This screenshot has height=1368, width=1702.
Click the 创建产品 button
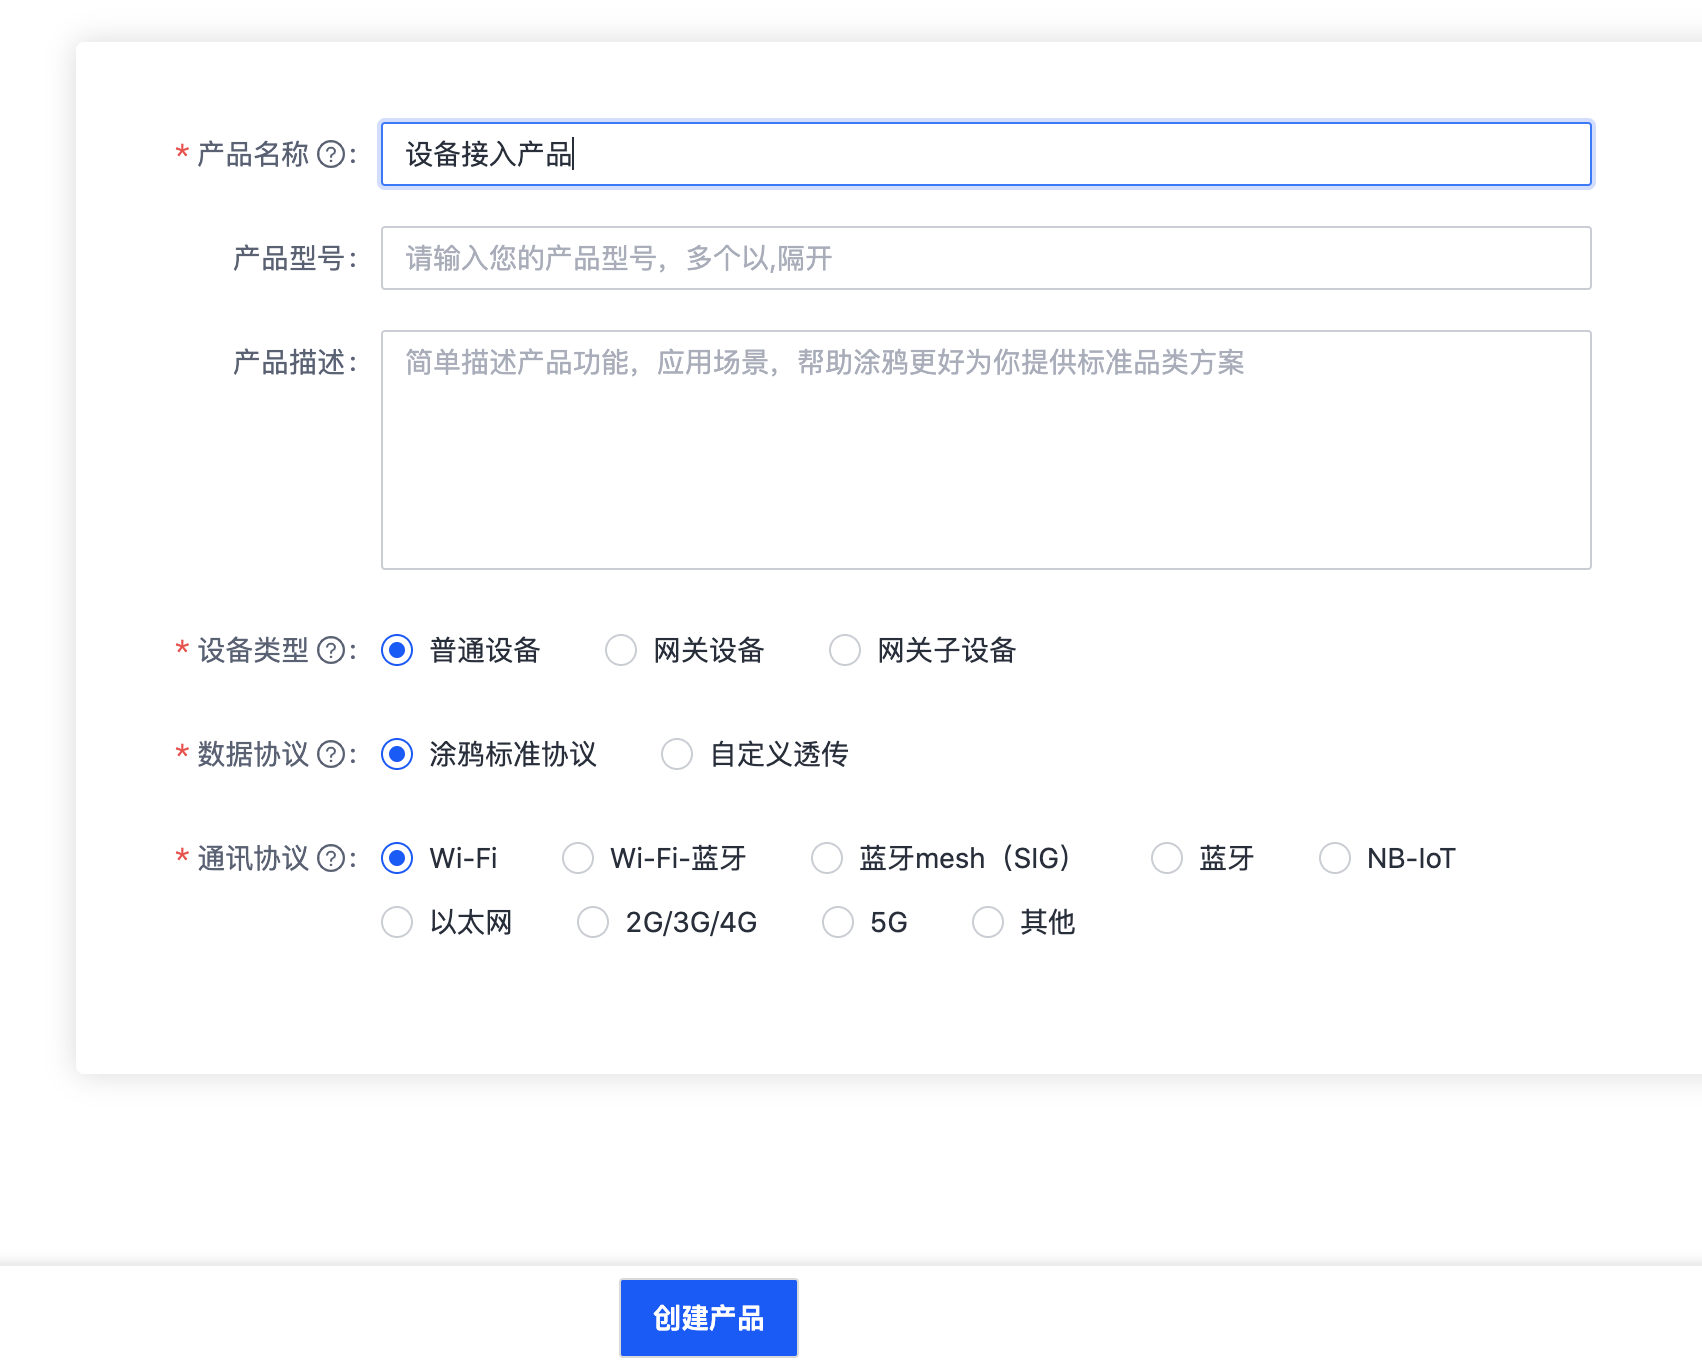click(709, 1318)
